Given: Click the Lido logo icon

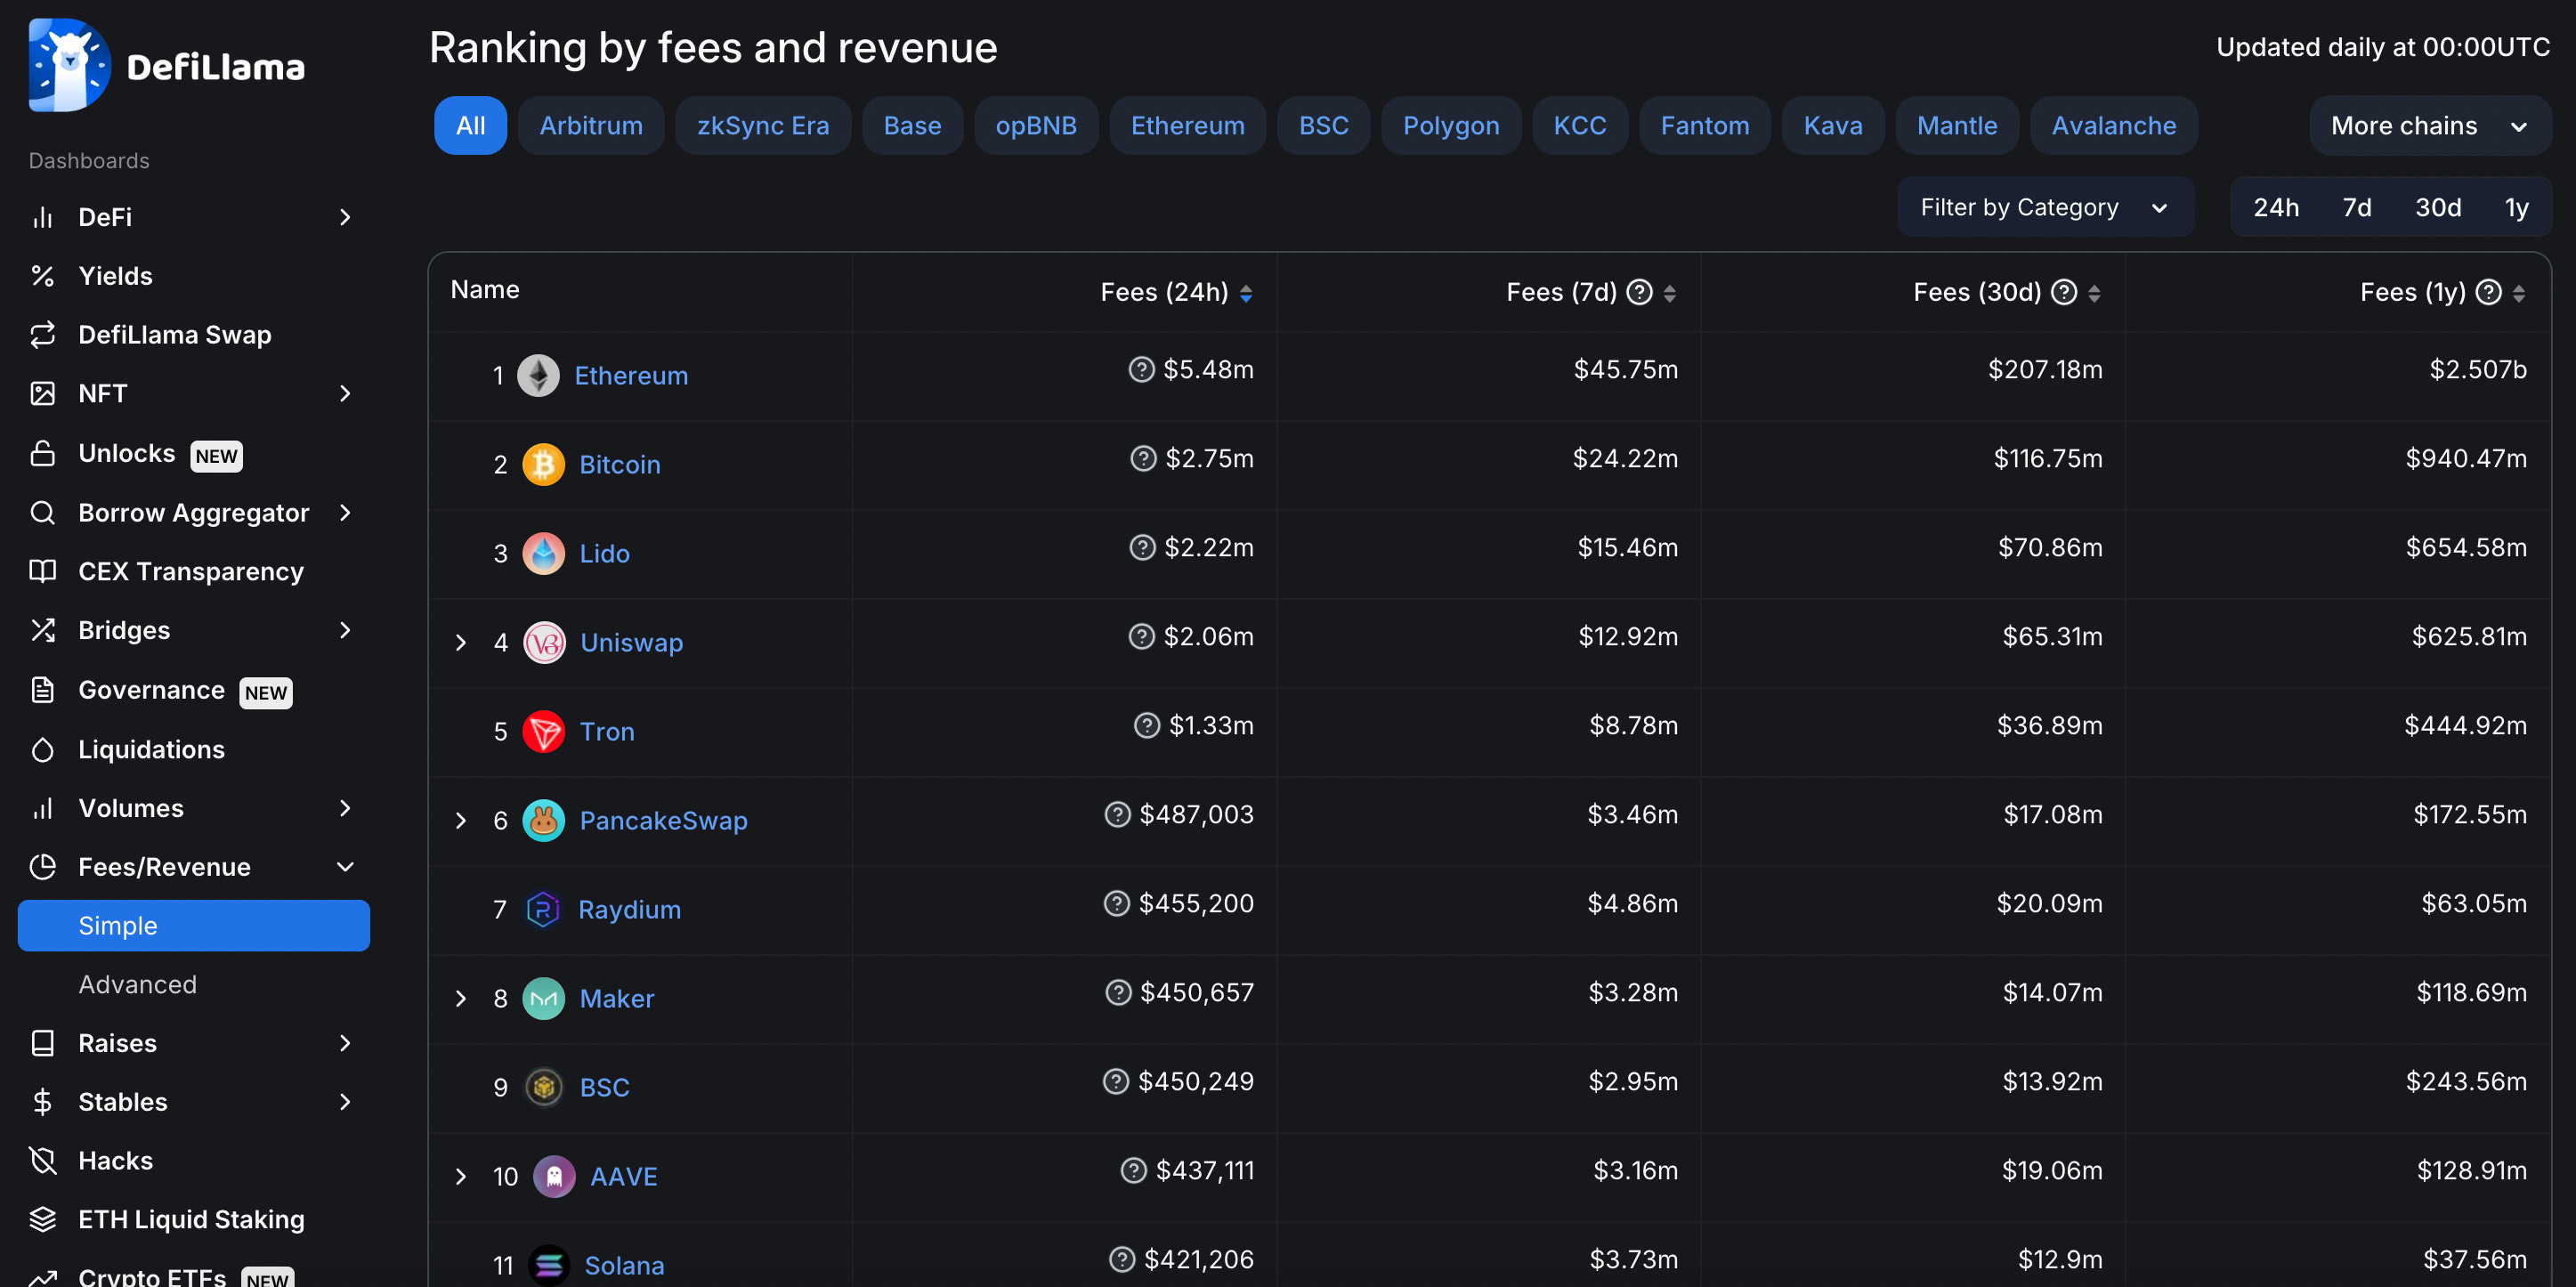Looking at the screenshot, I should (x=543, y=554).
